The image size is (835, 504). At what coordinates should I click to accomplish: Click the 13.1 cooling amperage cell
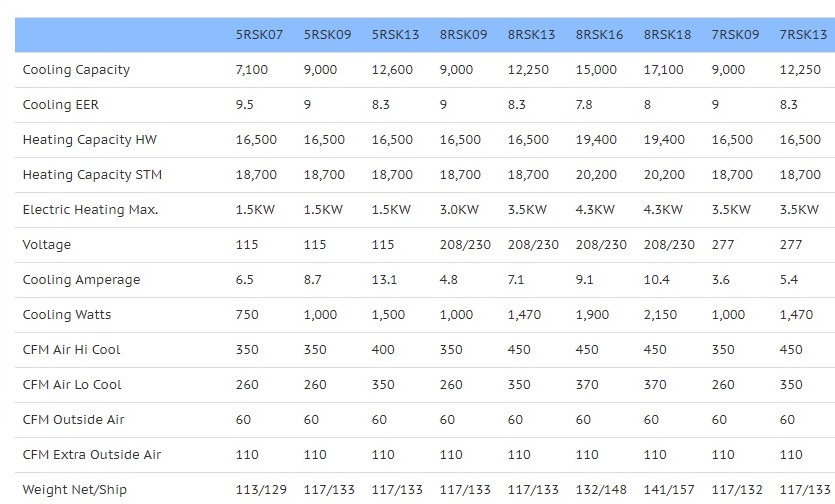click(x=384, y=280)
